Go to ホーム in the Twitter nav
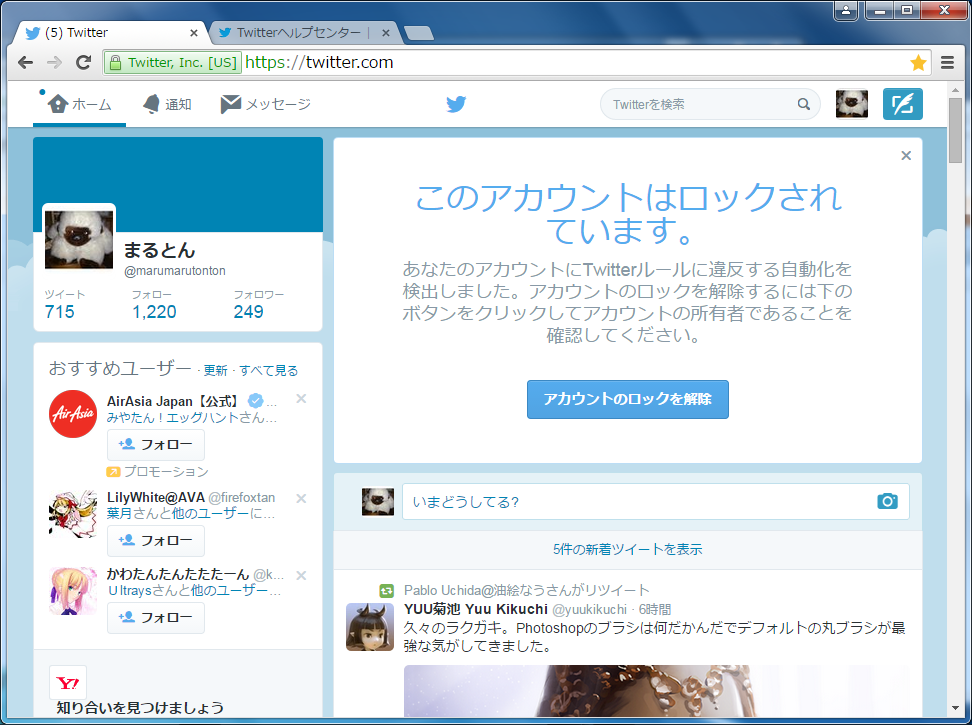The width and height of the screenshot is (972, 725). point(79,104)
